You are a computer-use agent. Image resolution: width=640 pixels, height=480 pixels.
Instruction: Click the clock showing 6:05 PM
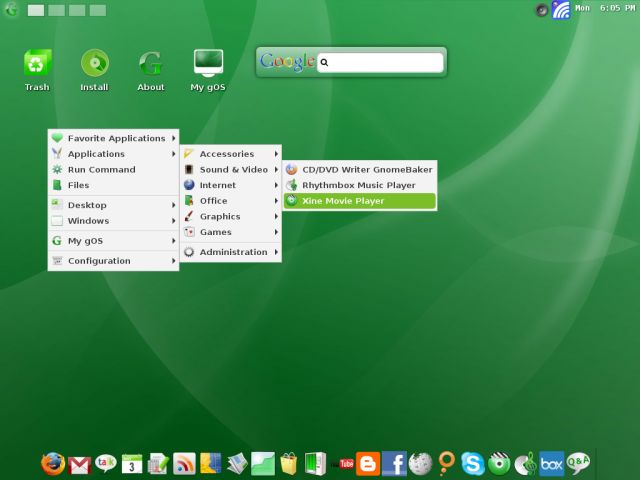click(x=615, y=9)
